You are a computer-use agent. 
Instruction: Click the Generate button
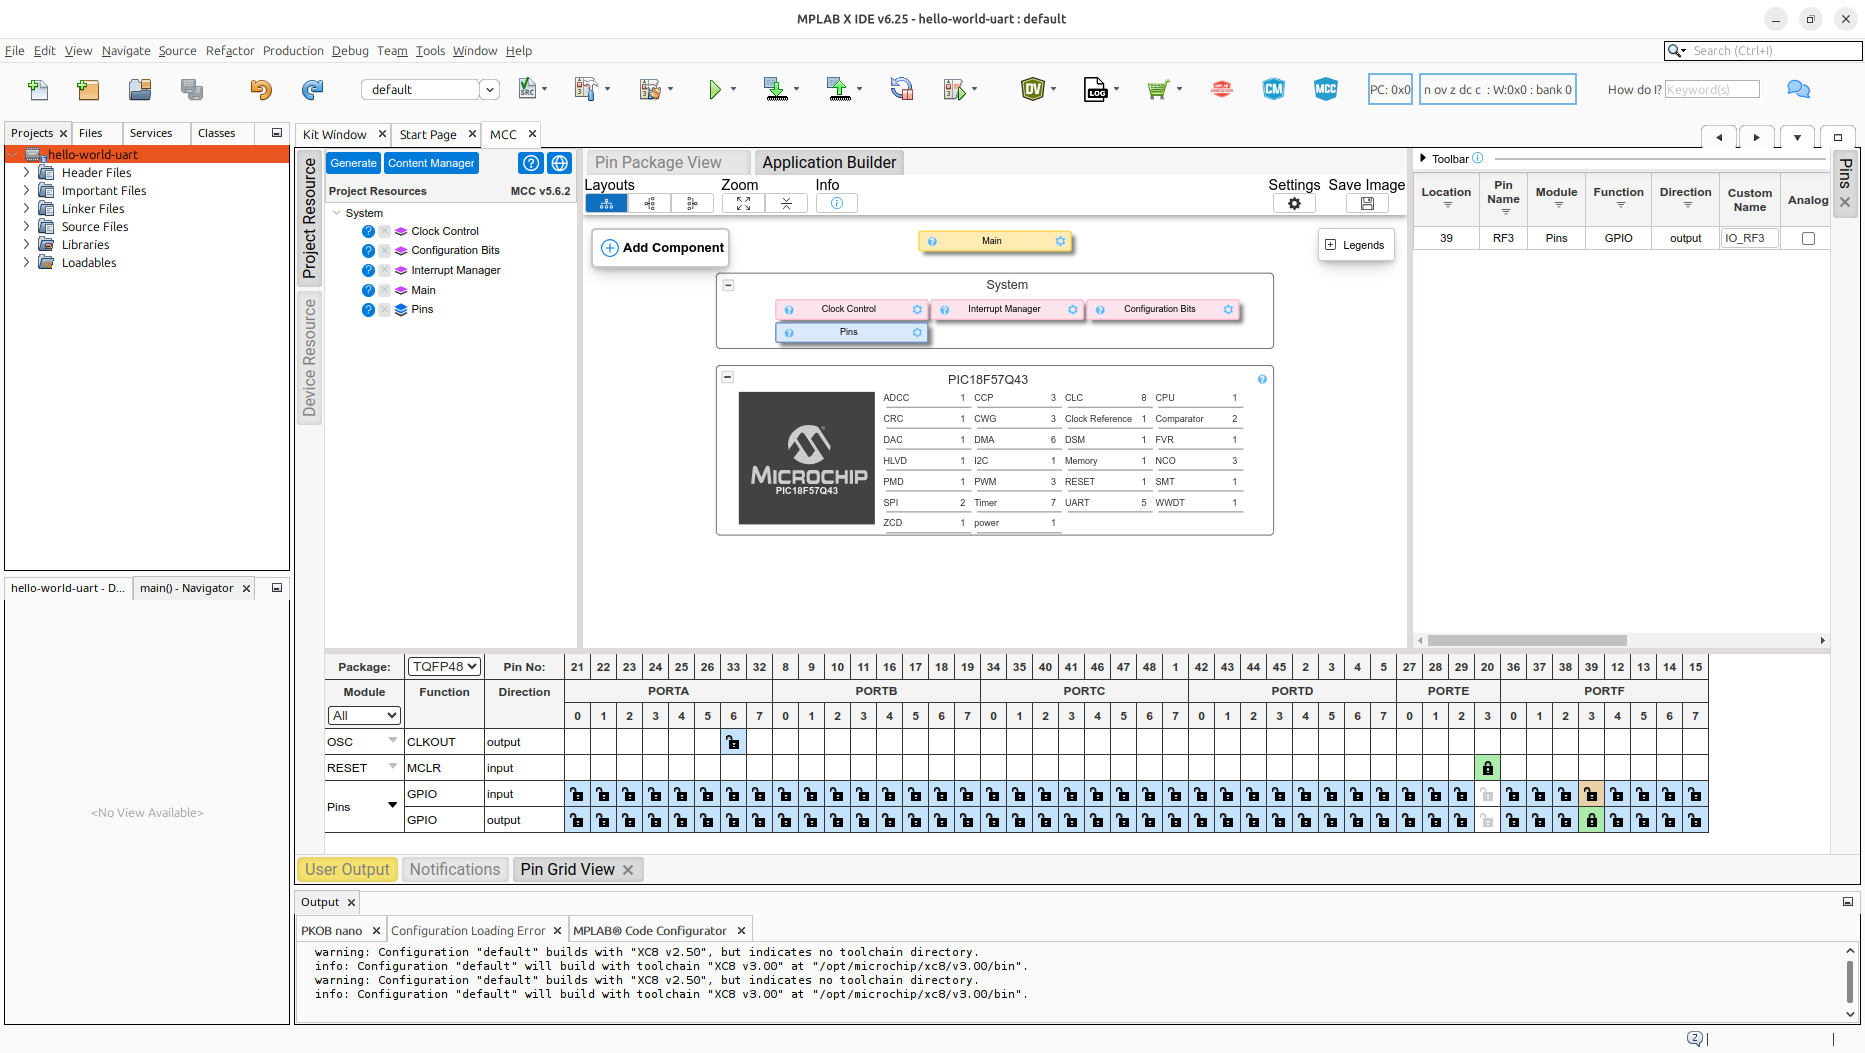[353, 163]
